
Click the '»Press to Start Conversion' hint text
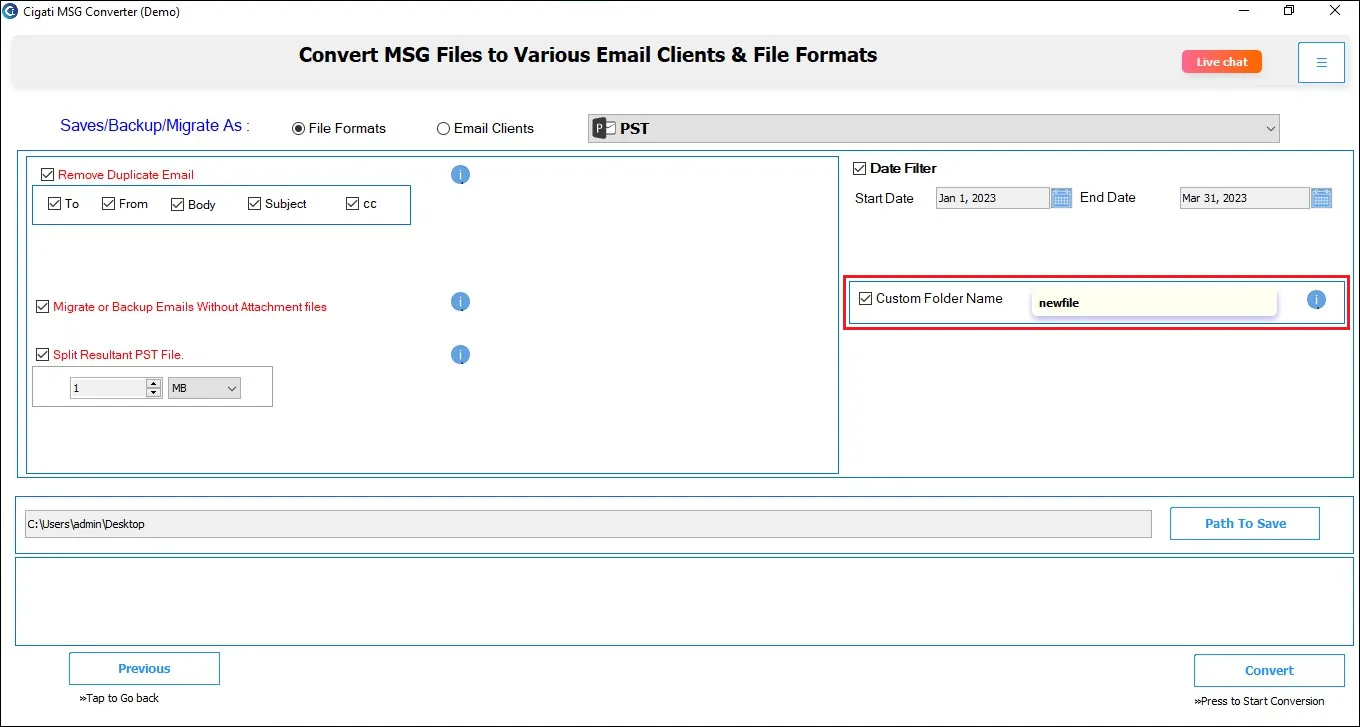pyautogui.click(x=1259, y=701)
